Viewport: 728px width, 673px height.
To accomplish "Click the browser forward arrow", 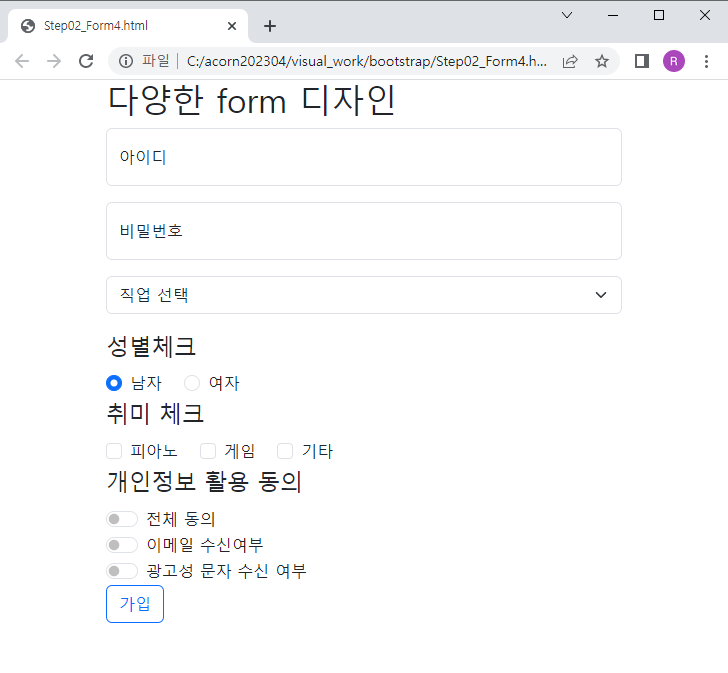I will [x=54, y=61].
